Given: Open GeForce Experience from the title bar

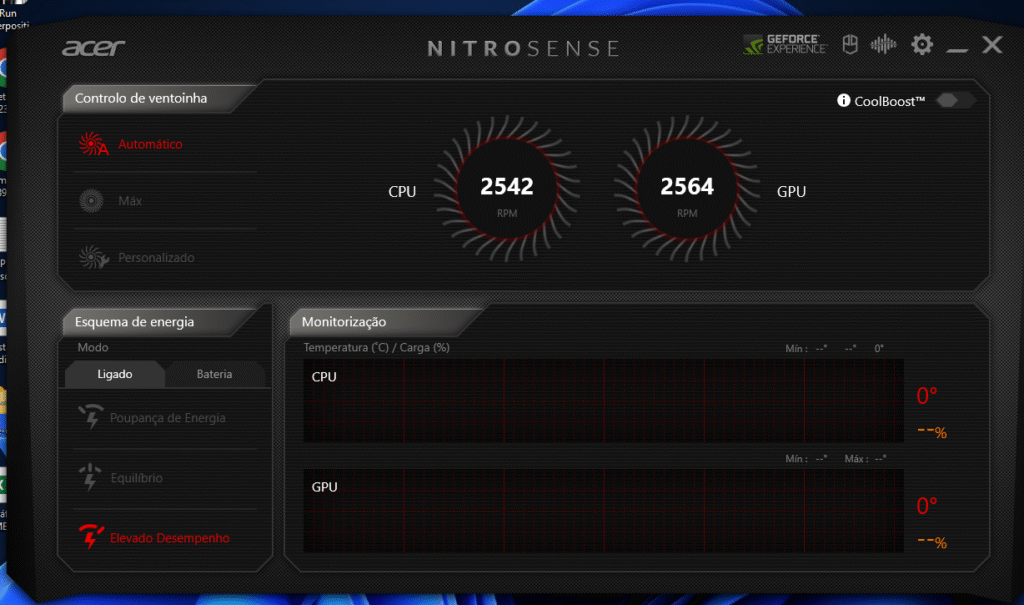Looking at the screenshot, I should [785, 44].
